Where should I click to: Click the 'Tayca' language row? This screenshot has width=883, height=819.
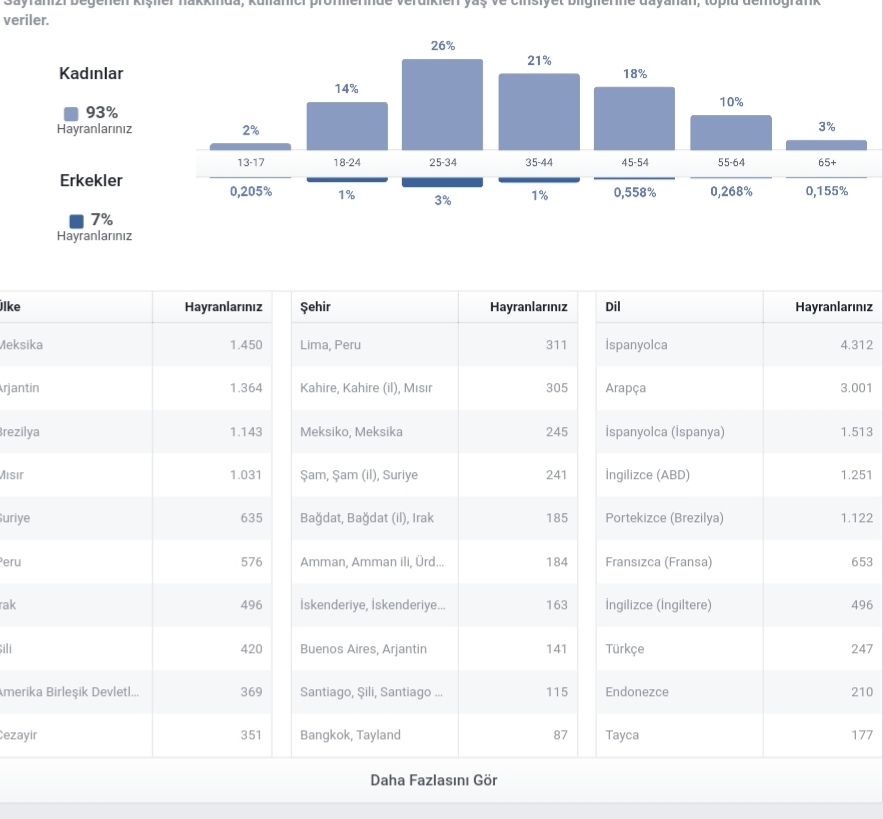coord(739,735)
